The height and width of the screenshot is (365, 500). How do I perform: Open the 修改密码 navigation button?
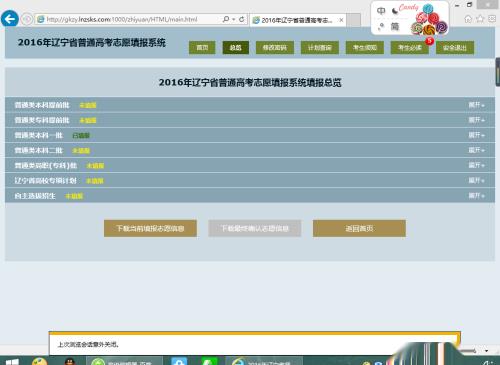coord(275,48)
